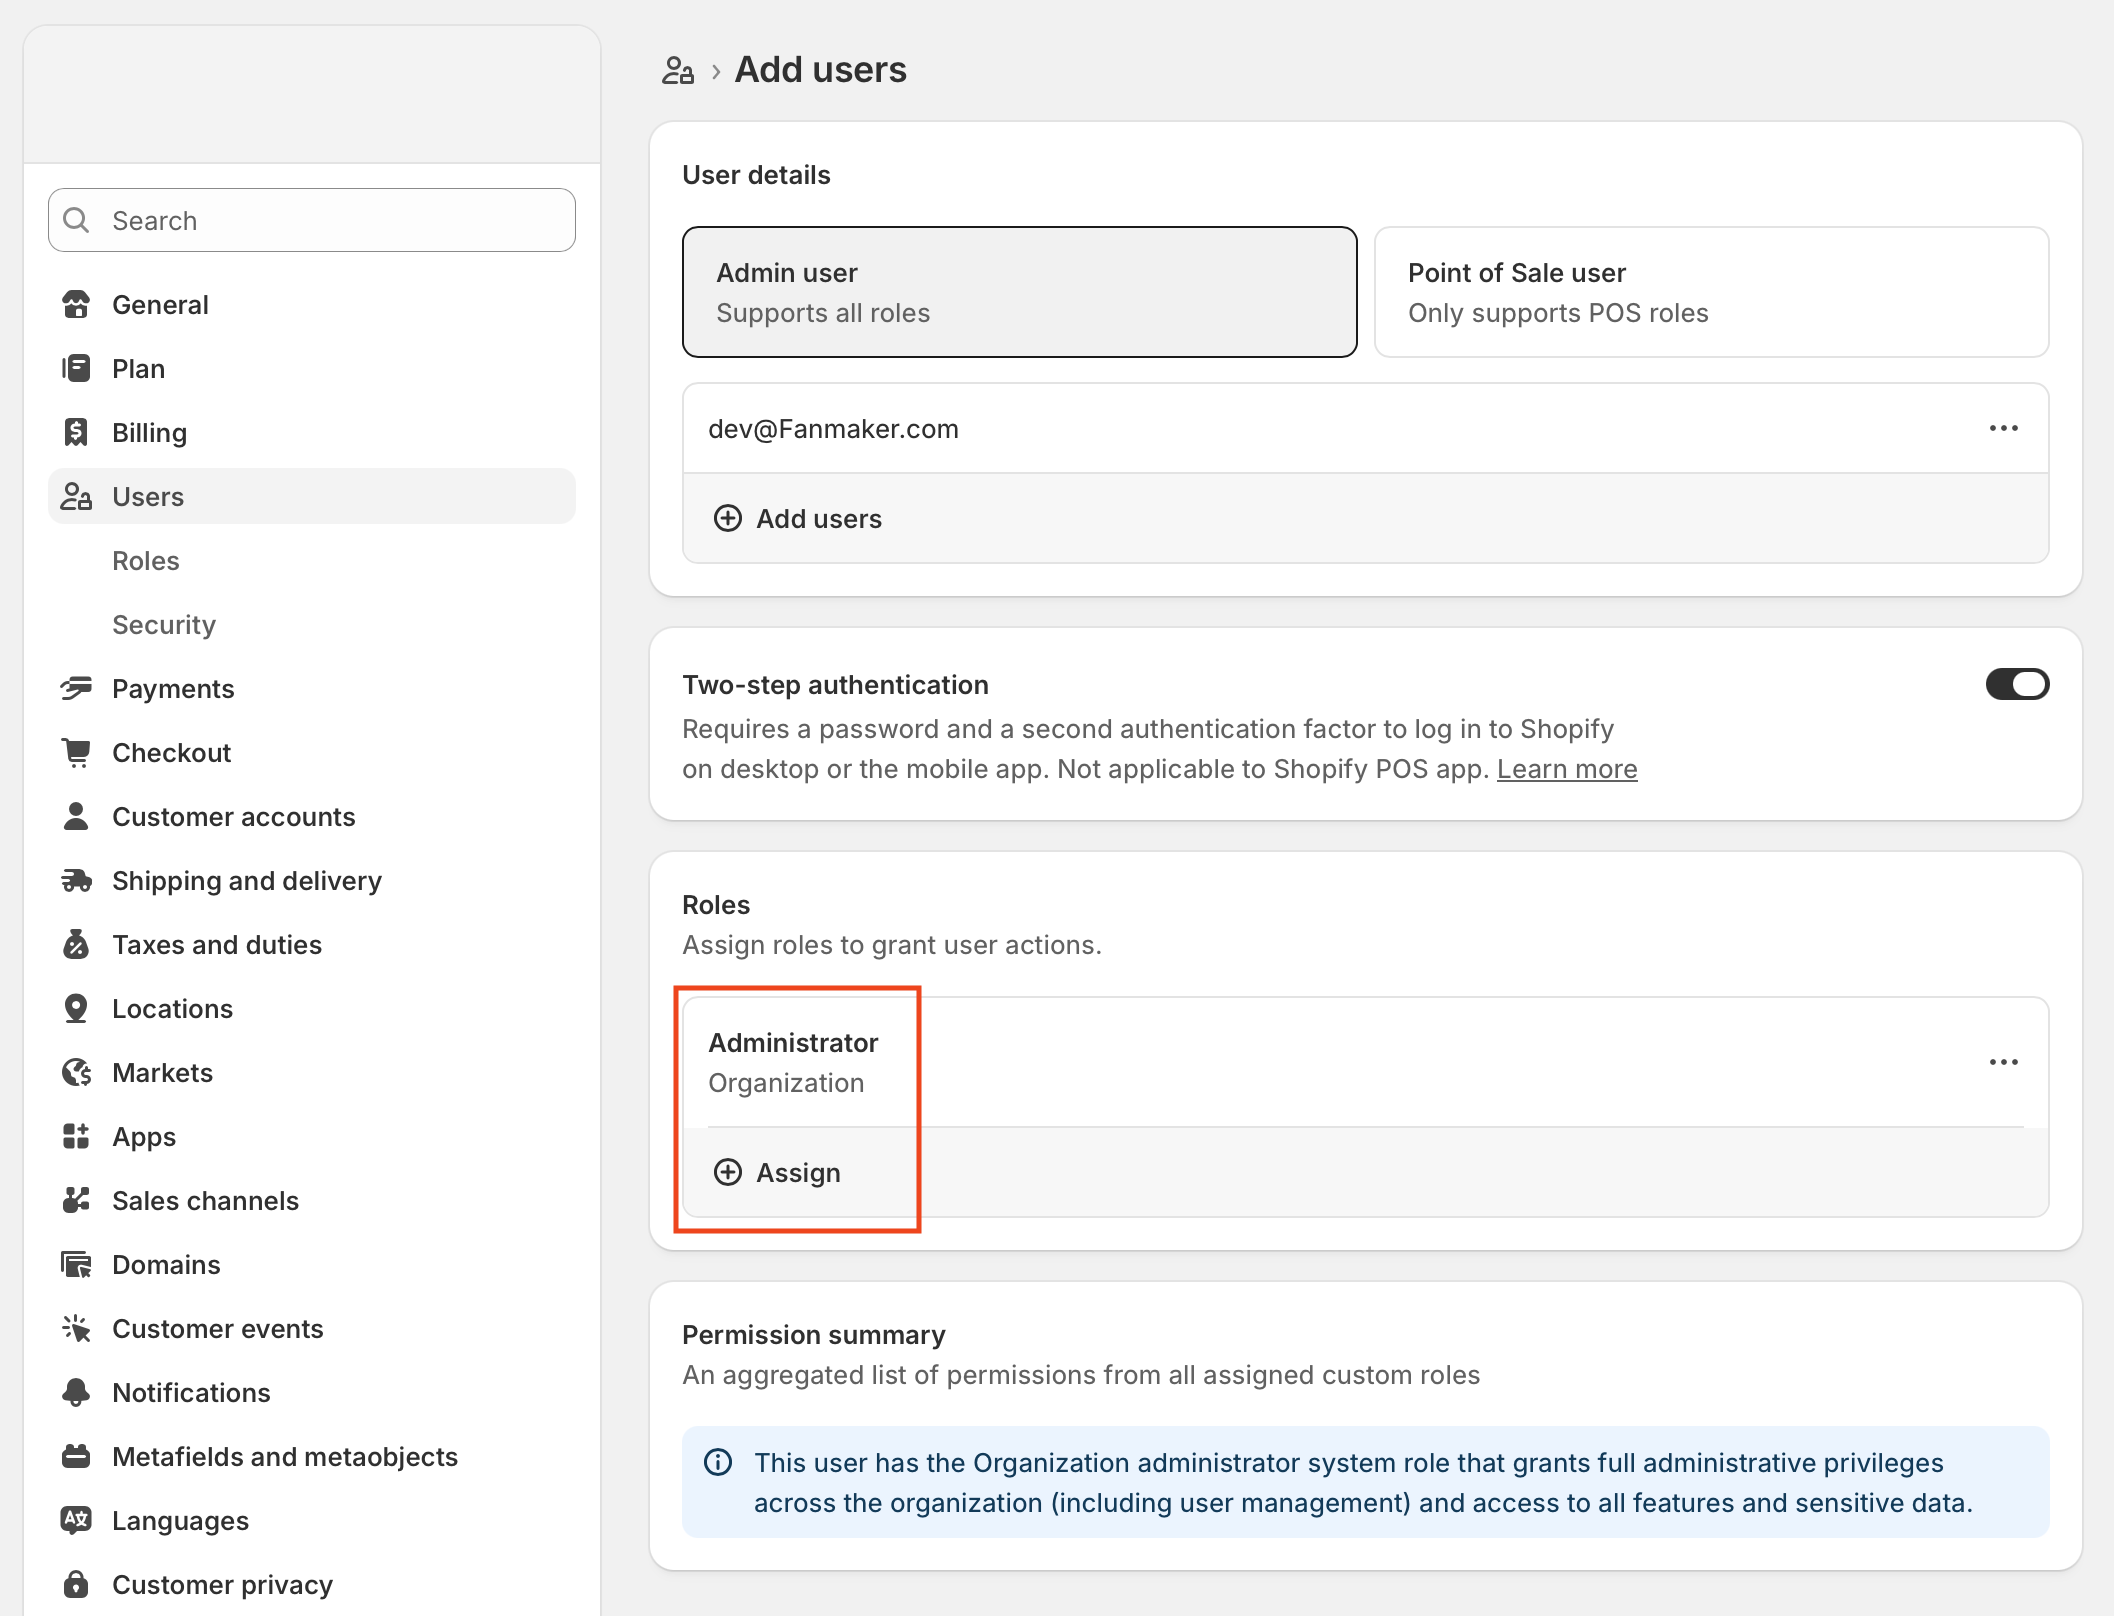Image resolution: width=2114 pixels, height=1616 pixels.
Task: Select the Admin user option card
Action: [x=1018, y=292]
